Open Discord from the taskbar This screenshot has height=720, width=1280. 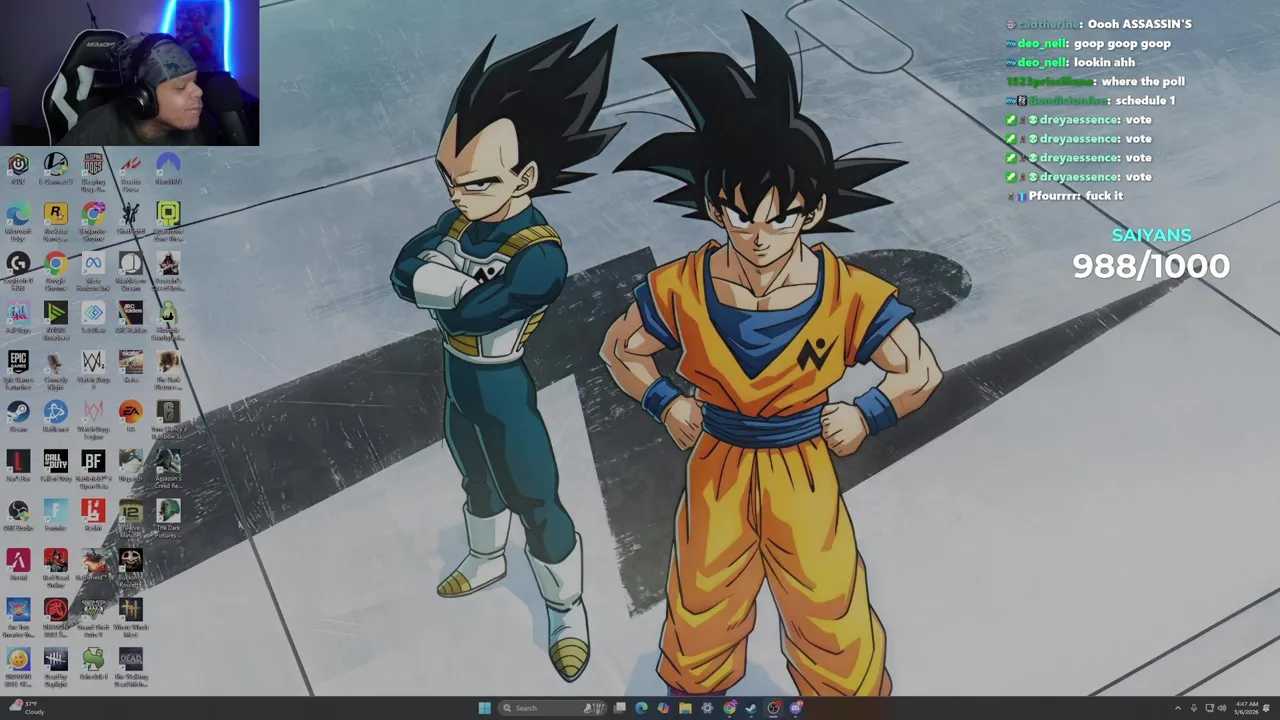pyautogui.click(x=796, y=708)
